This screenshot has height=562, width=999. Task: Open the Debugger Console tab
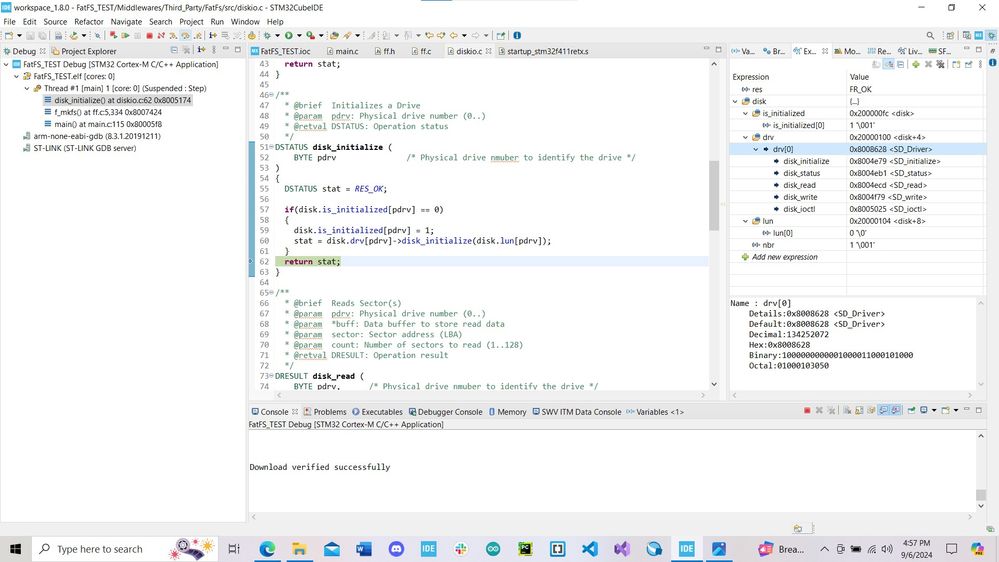pos(445,412)
